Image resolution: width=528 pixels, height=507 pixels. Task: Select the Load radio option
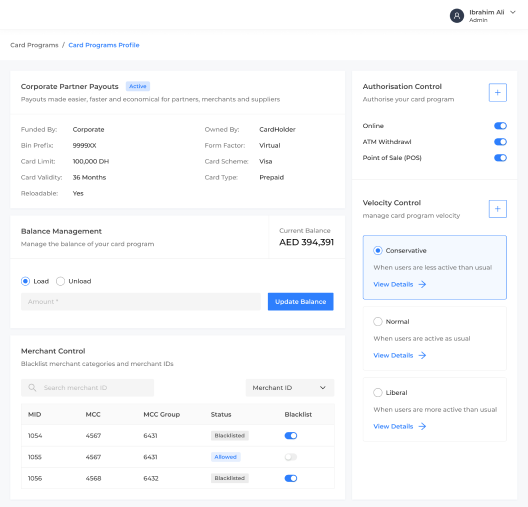pos(25,281)
